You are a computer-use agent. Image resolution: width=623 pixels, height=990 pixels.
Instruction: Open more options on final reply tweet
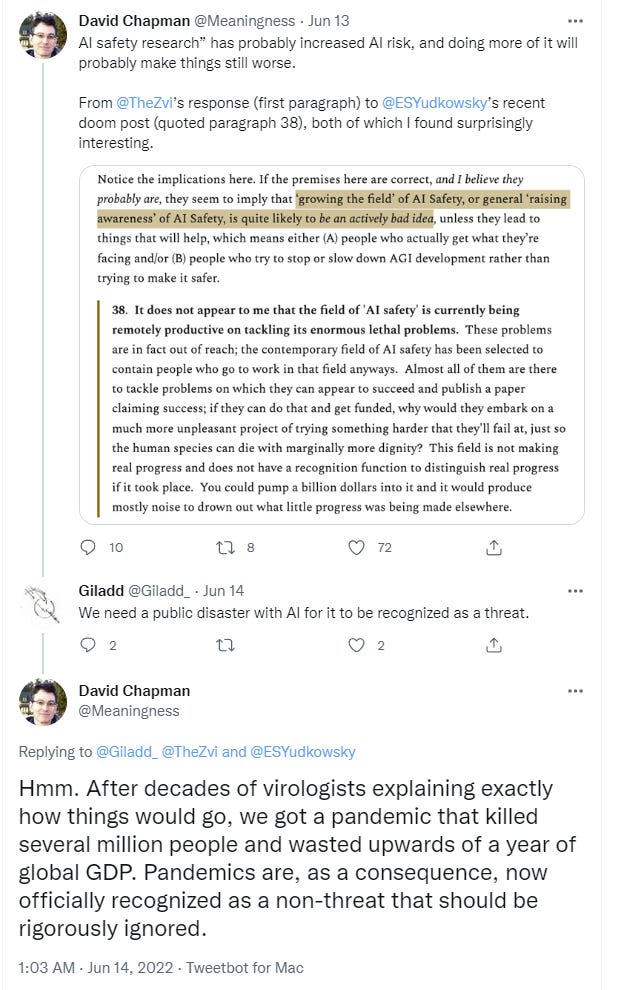point(575,691)
